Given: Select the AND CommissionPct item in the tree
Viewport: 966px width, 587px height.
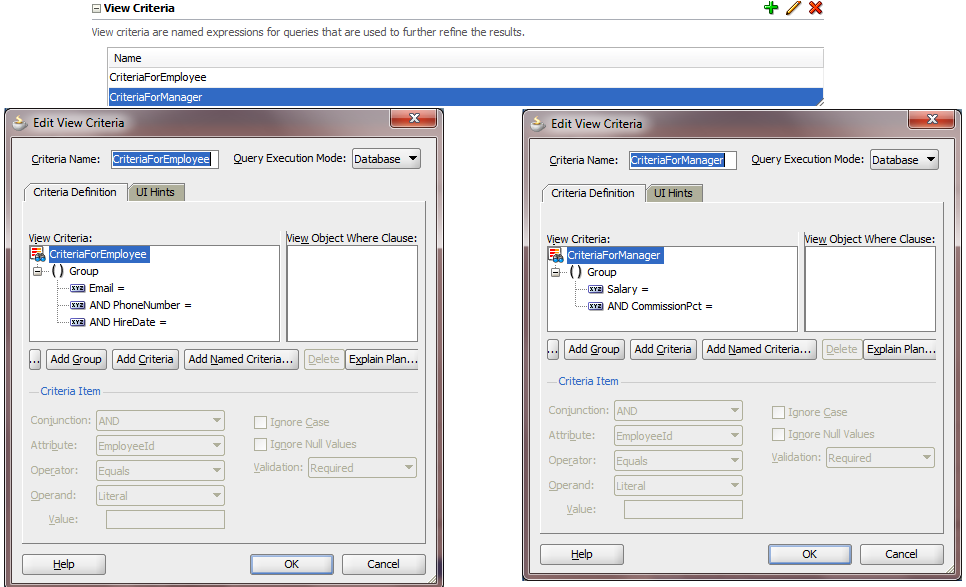Looking at the screenshot, I should (x=660, y=306).
